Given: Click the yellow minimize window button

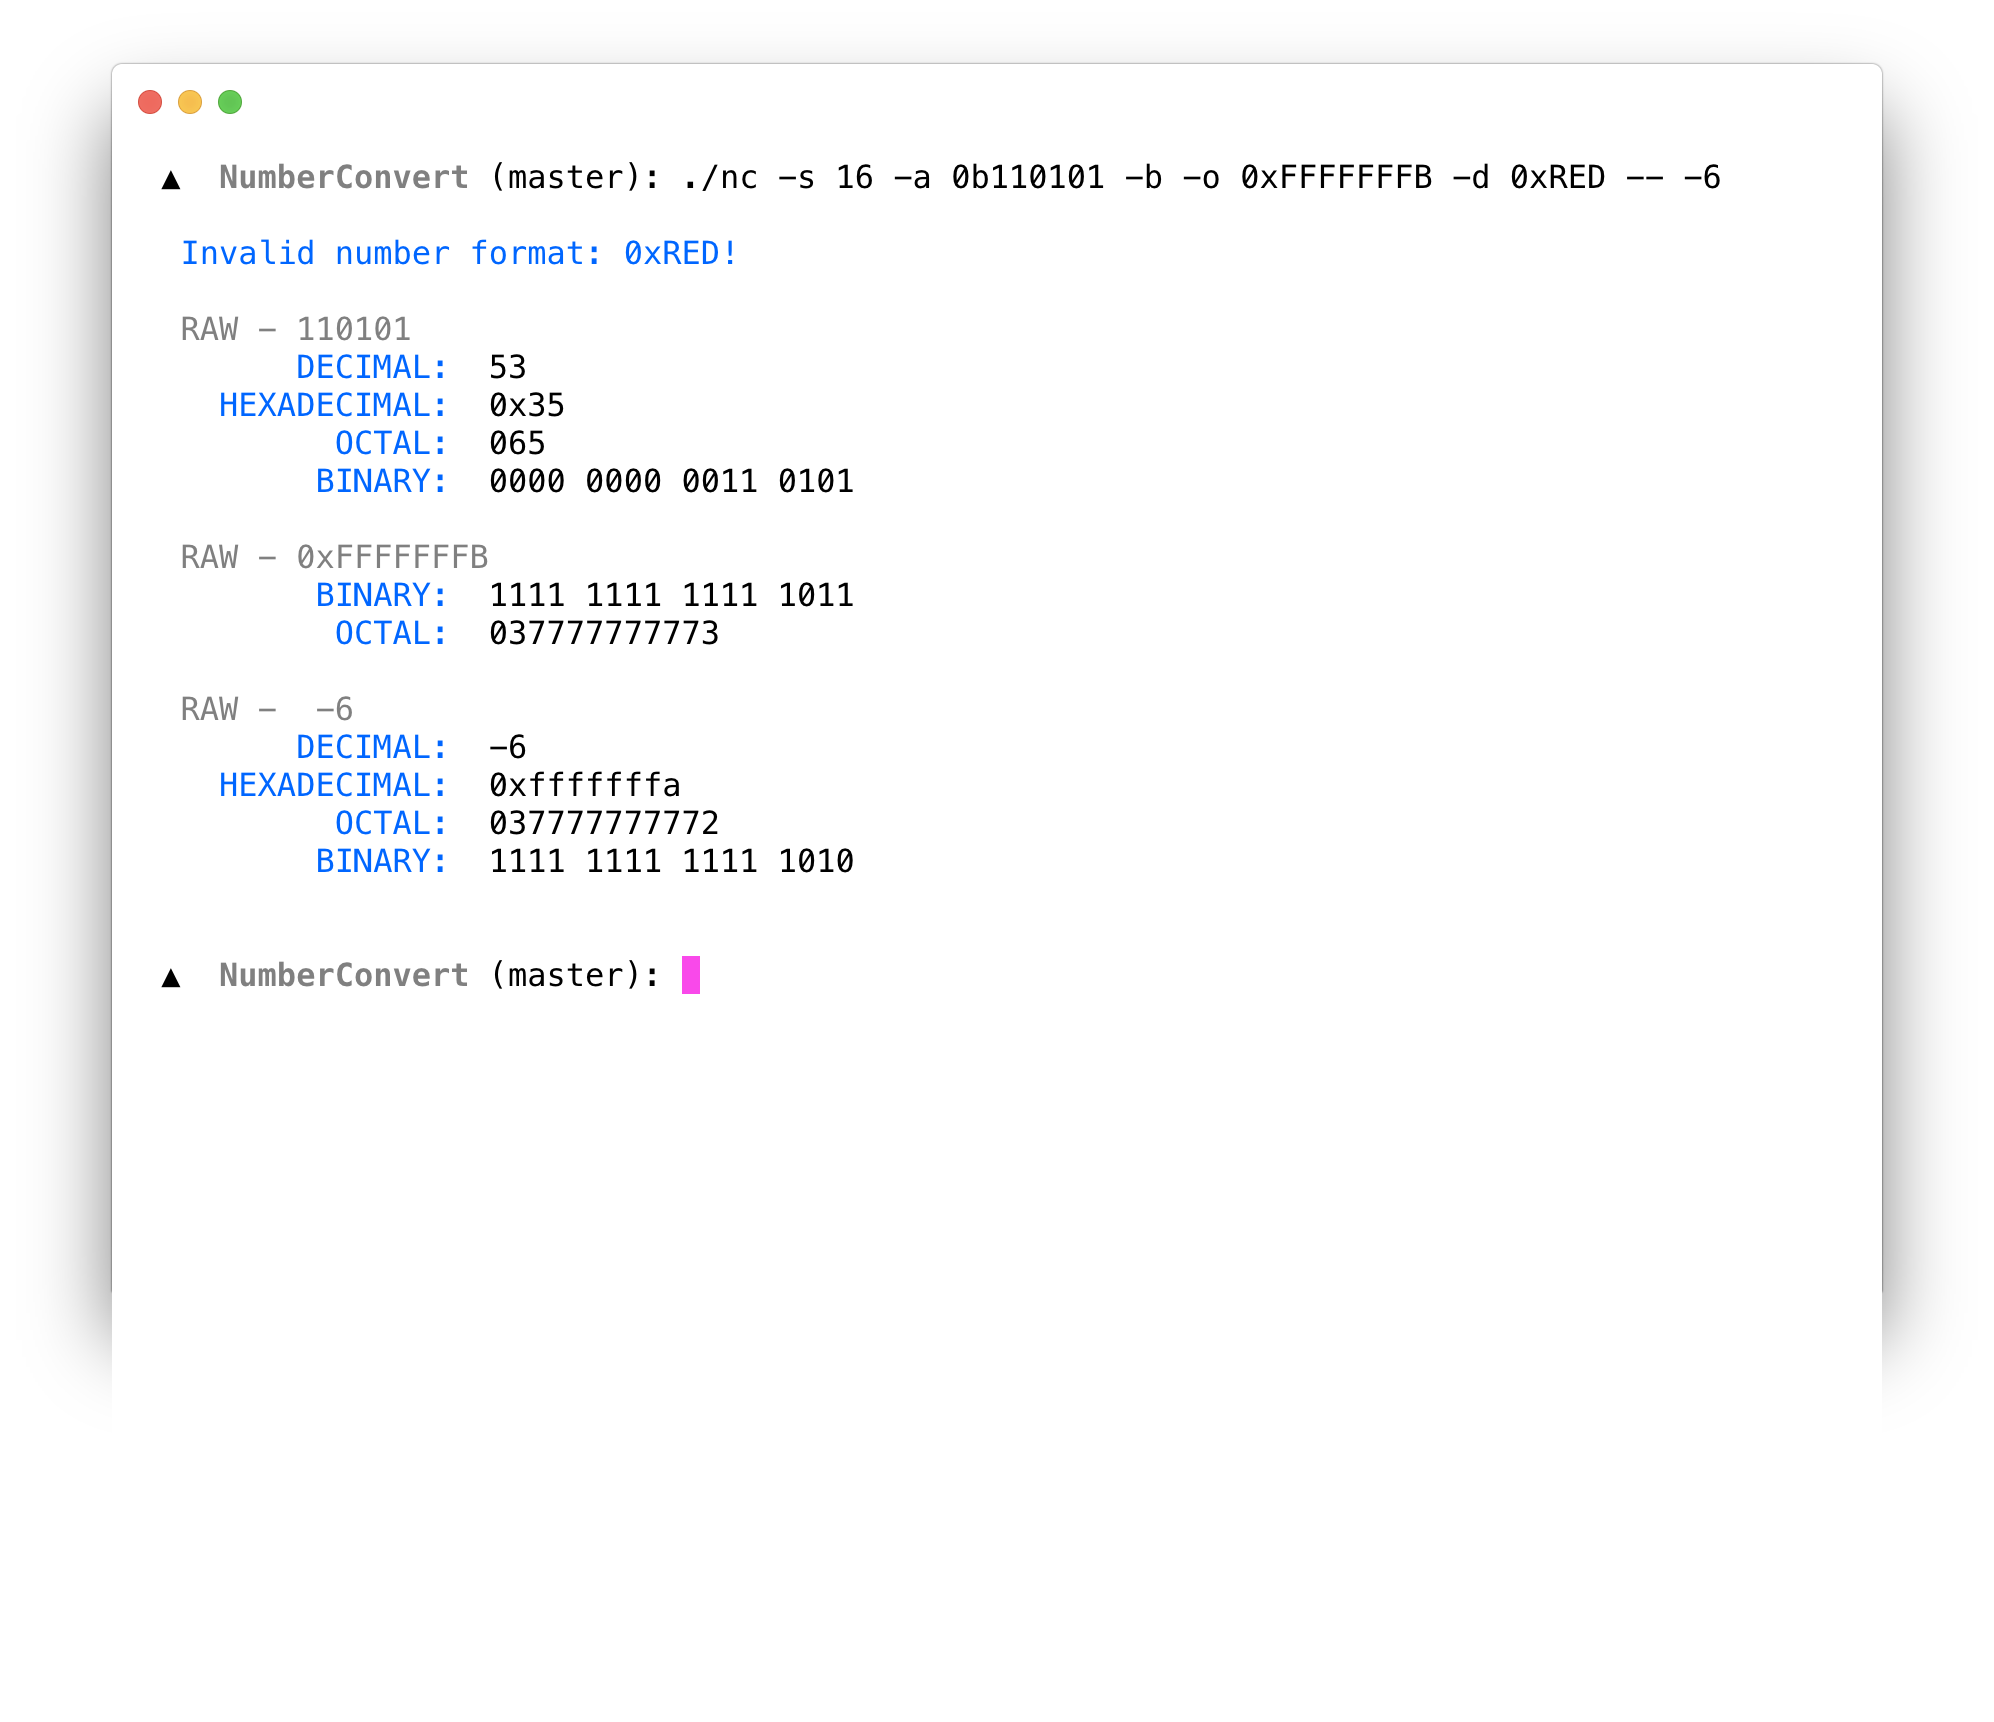Looking at the screenshot, I should [x=190, y=102].
